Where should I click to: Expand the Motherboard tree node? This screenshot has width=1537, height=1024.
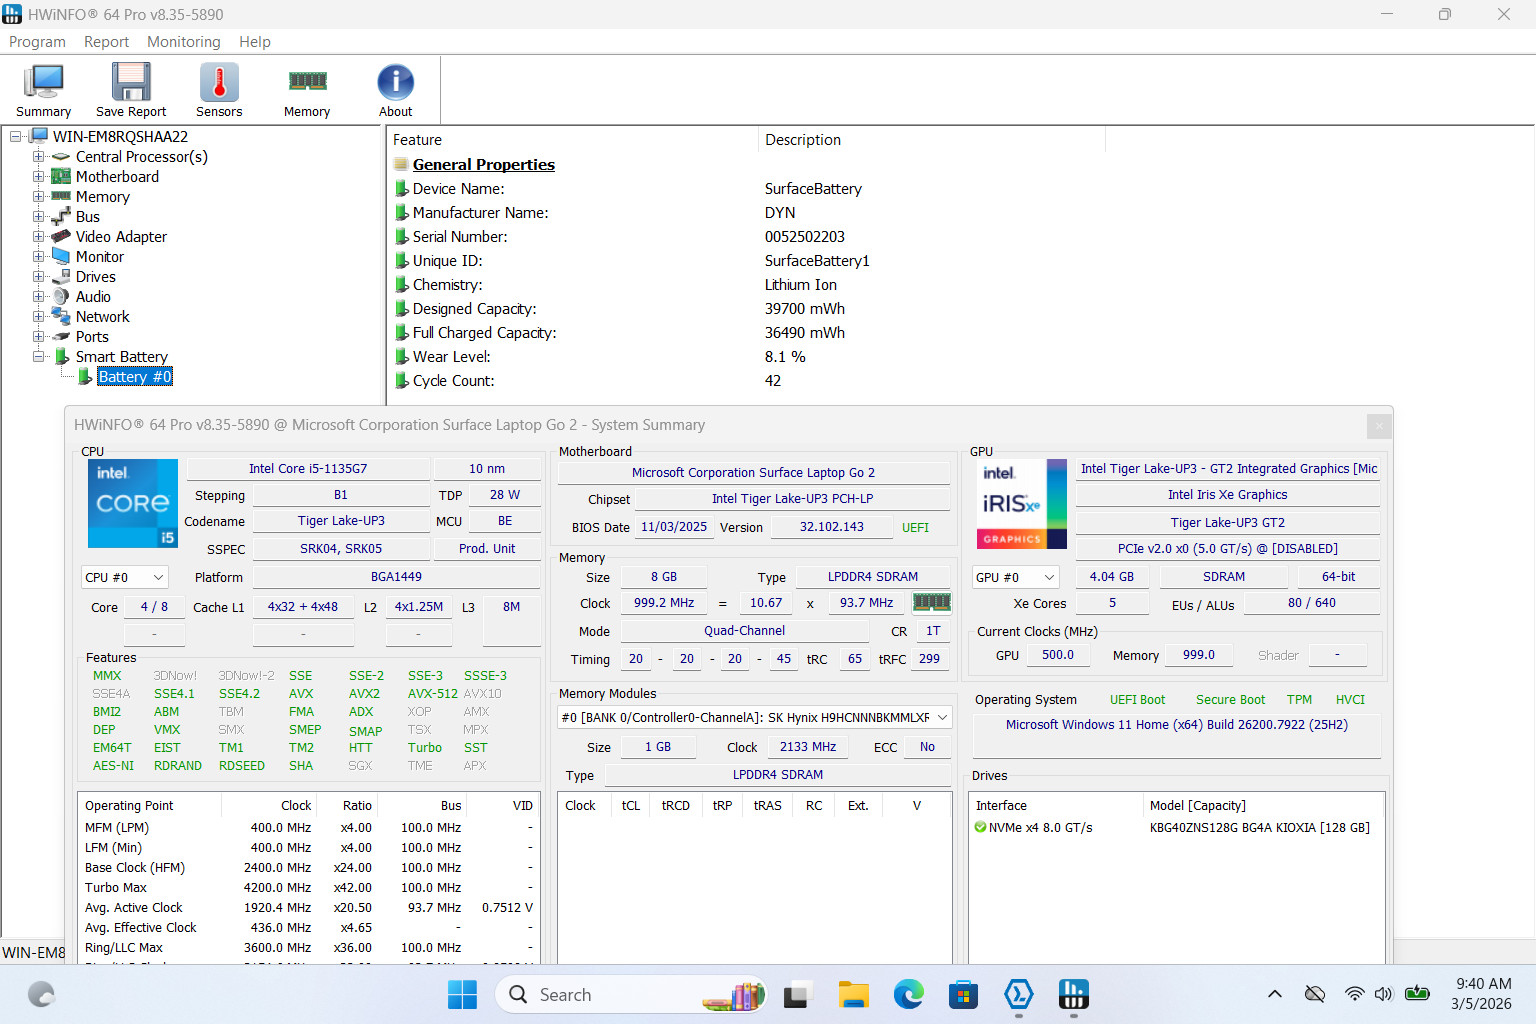(38, 177)
